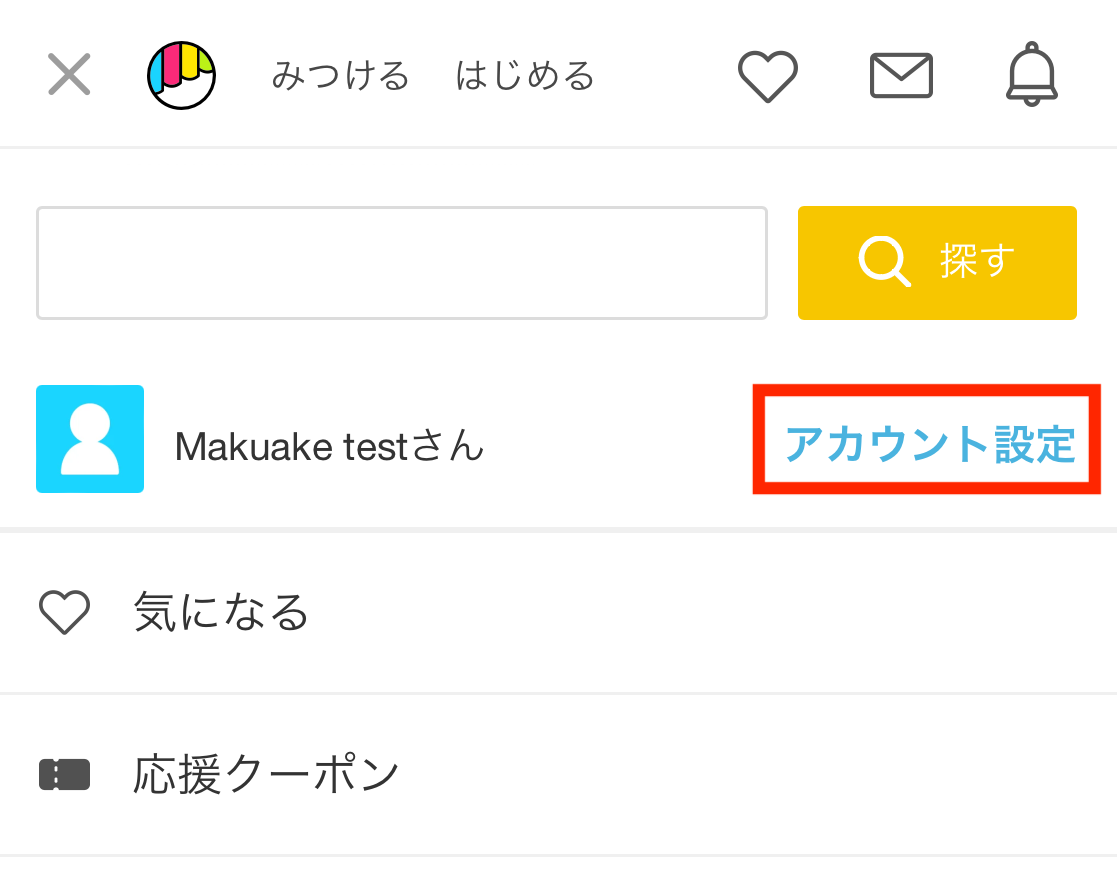Click the magnifying glass icon in 探す
This screenshot has width=1117, height=874.
(x=884, y=261)
